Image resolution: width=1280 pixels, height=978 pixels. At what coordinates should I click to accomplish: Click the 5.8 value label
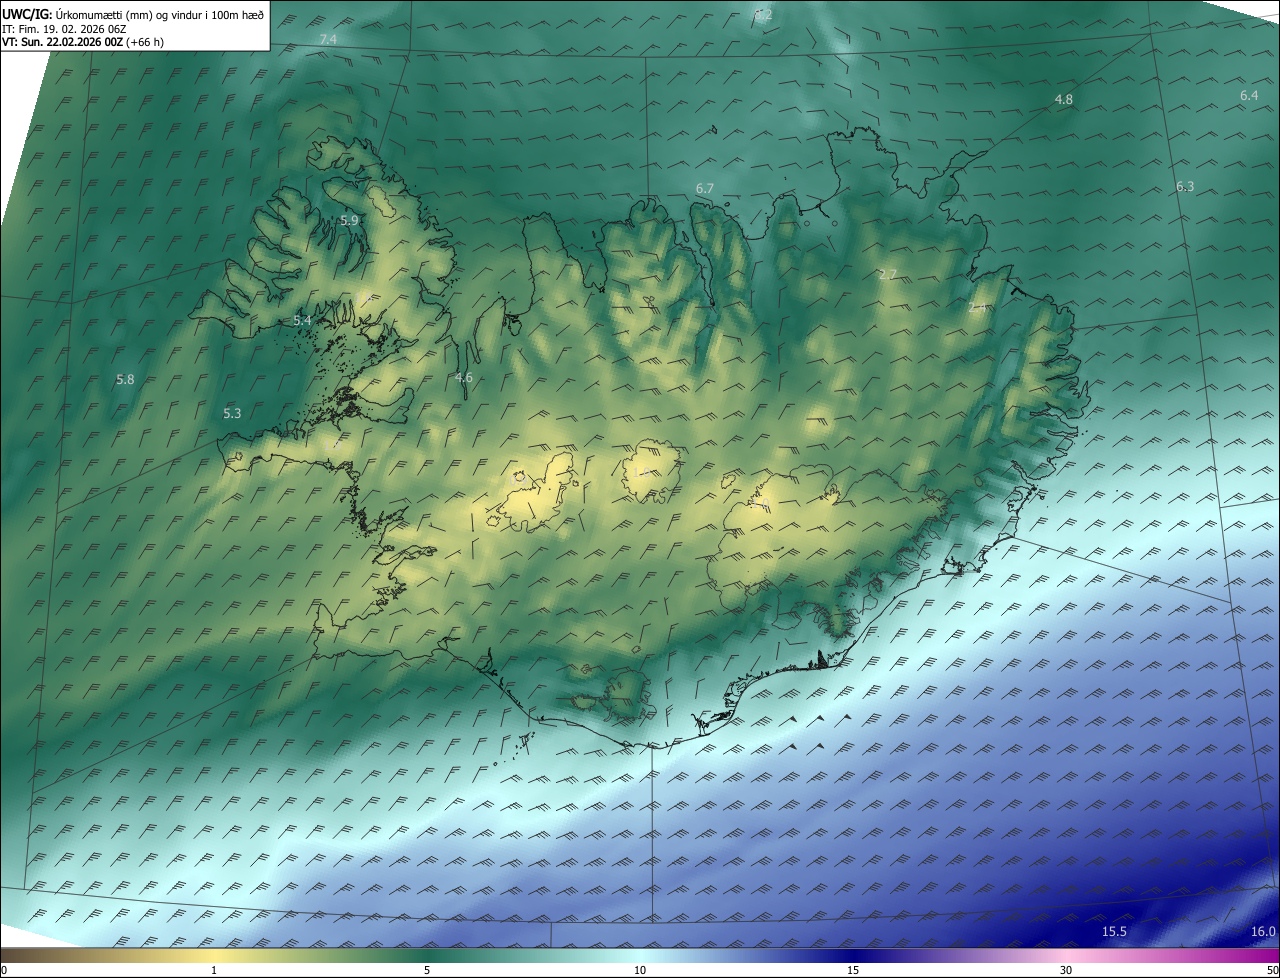125,380
